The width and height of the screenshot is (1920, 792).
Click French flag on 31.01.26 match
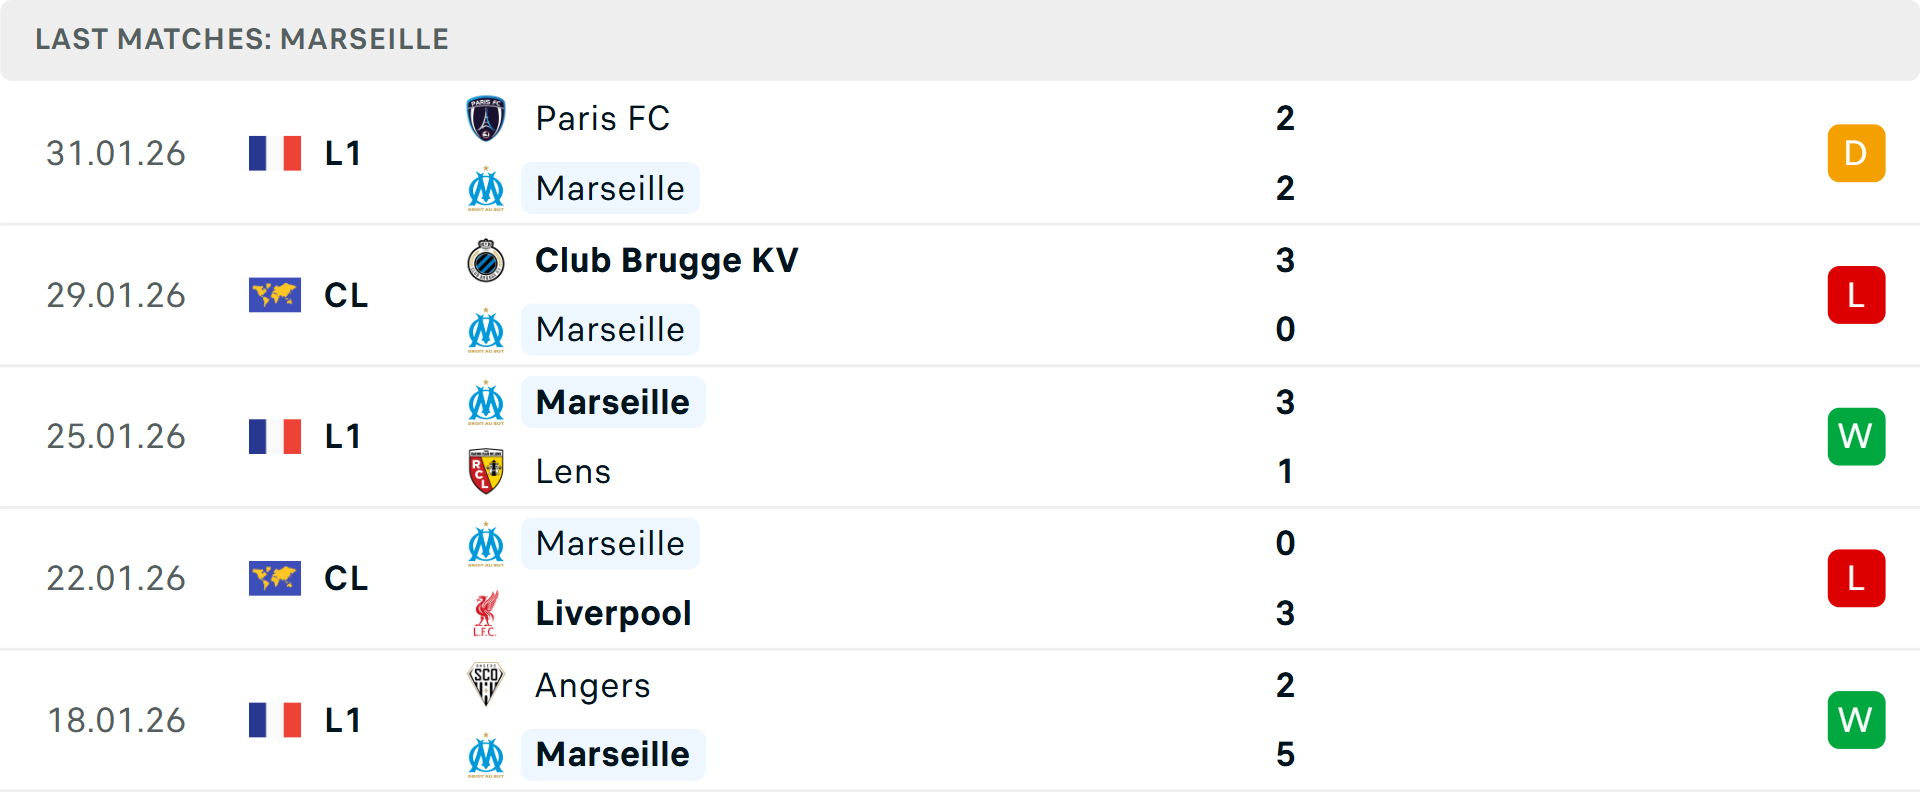(x=275, y=153)
